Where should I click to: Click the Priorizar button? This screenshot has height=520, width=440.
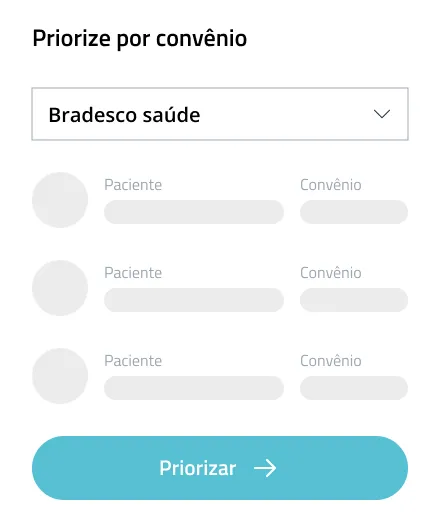point(220,468)
